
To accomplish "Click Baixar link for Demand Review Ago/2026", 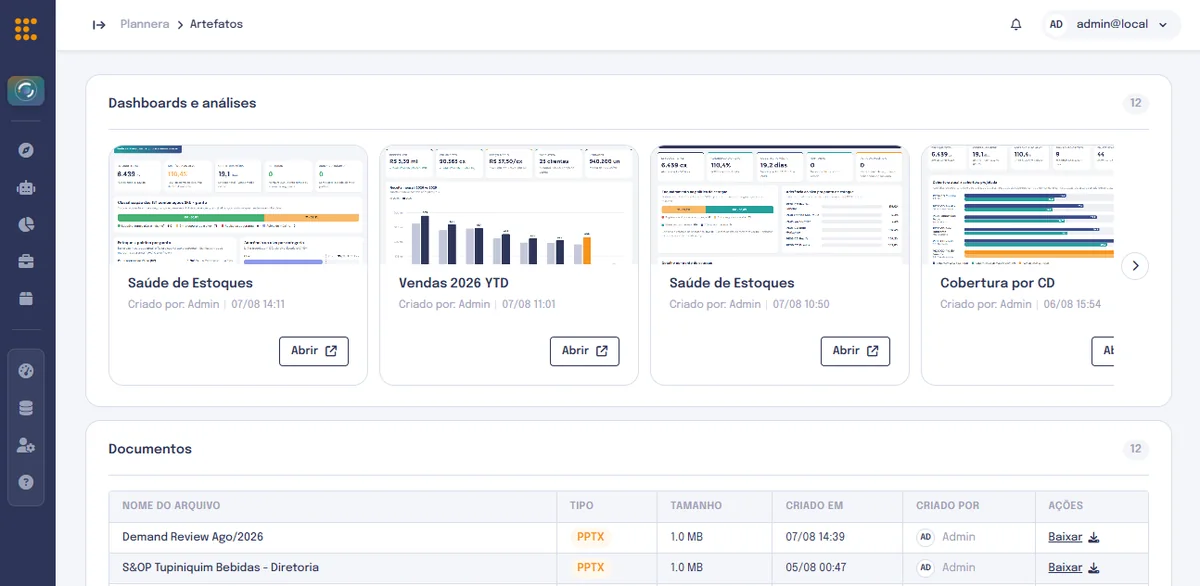I will [1065, 537].
